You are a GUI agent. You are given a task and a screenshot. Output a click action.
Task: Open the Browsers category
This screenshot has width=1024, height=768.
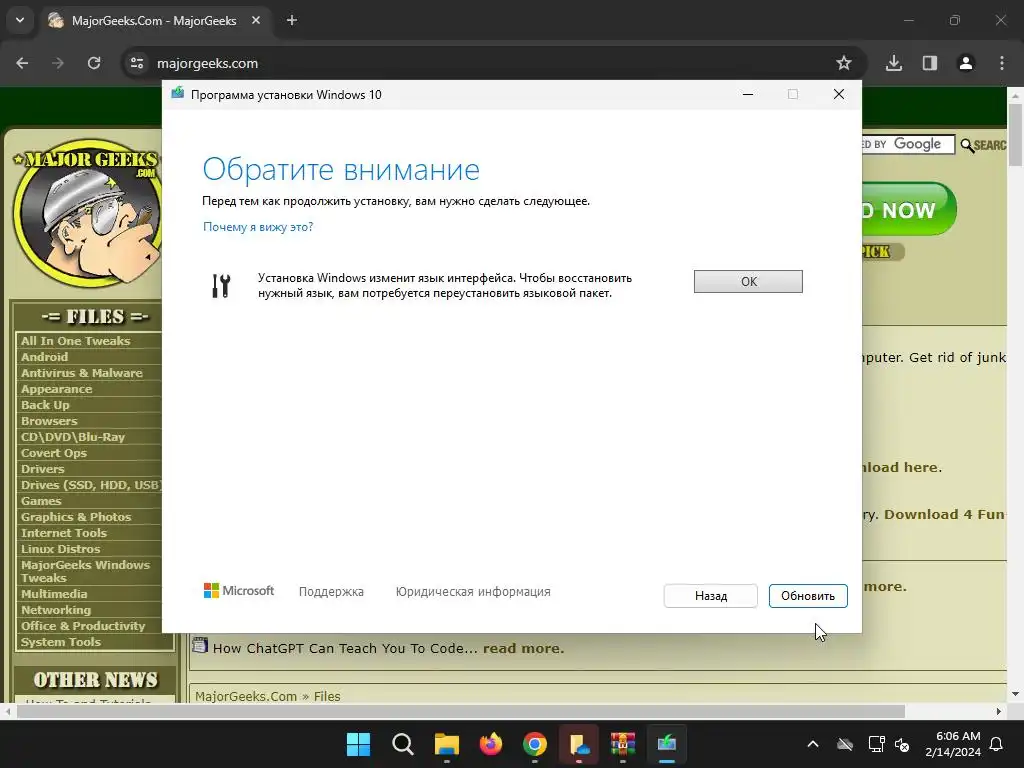[x=49, y=421]
